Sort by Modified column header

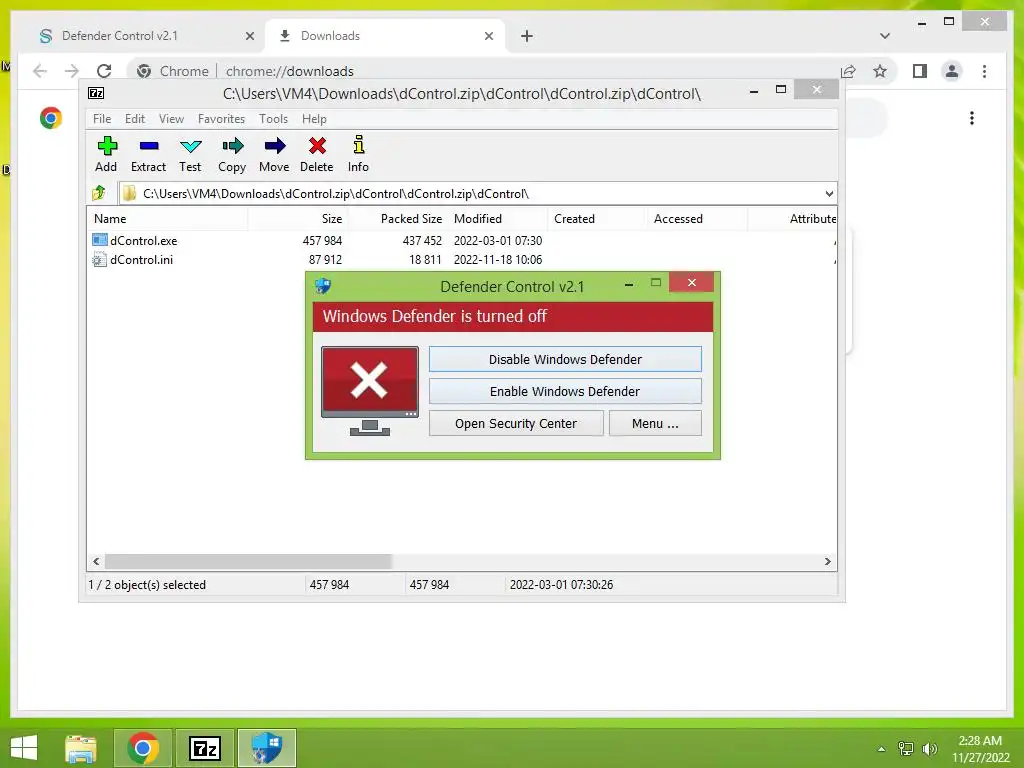point(498,219)
